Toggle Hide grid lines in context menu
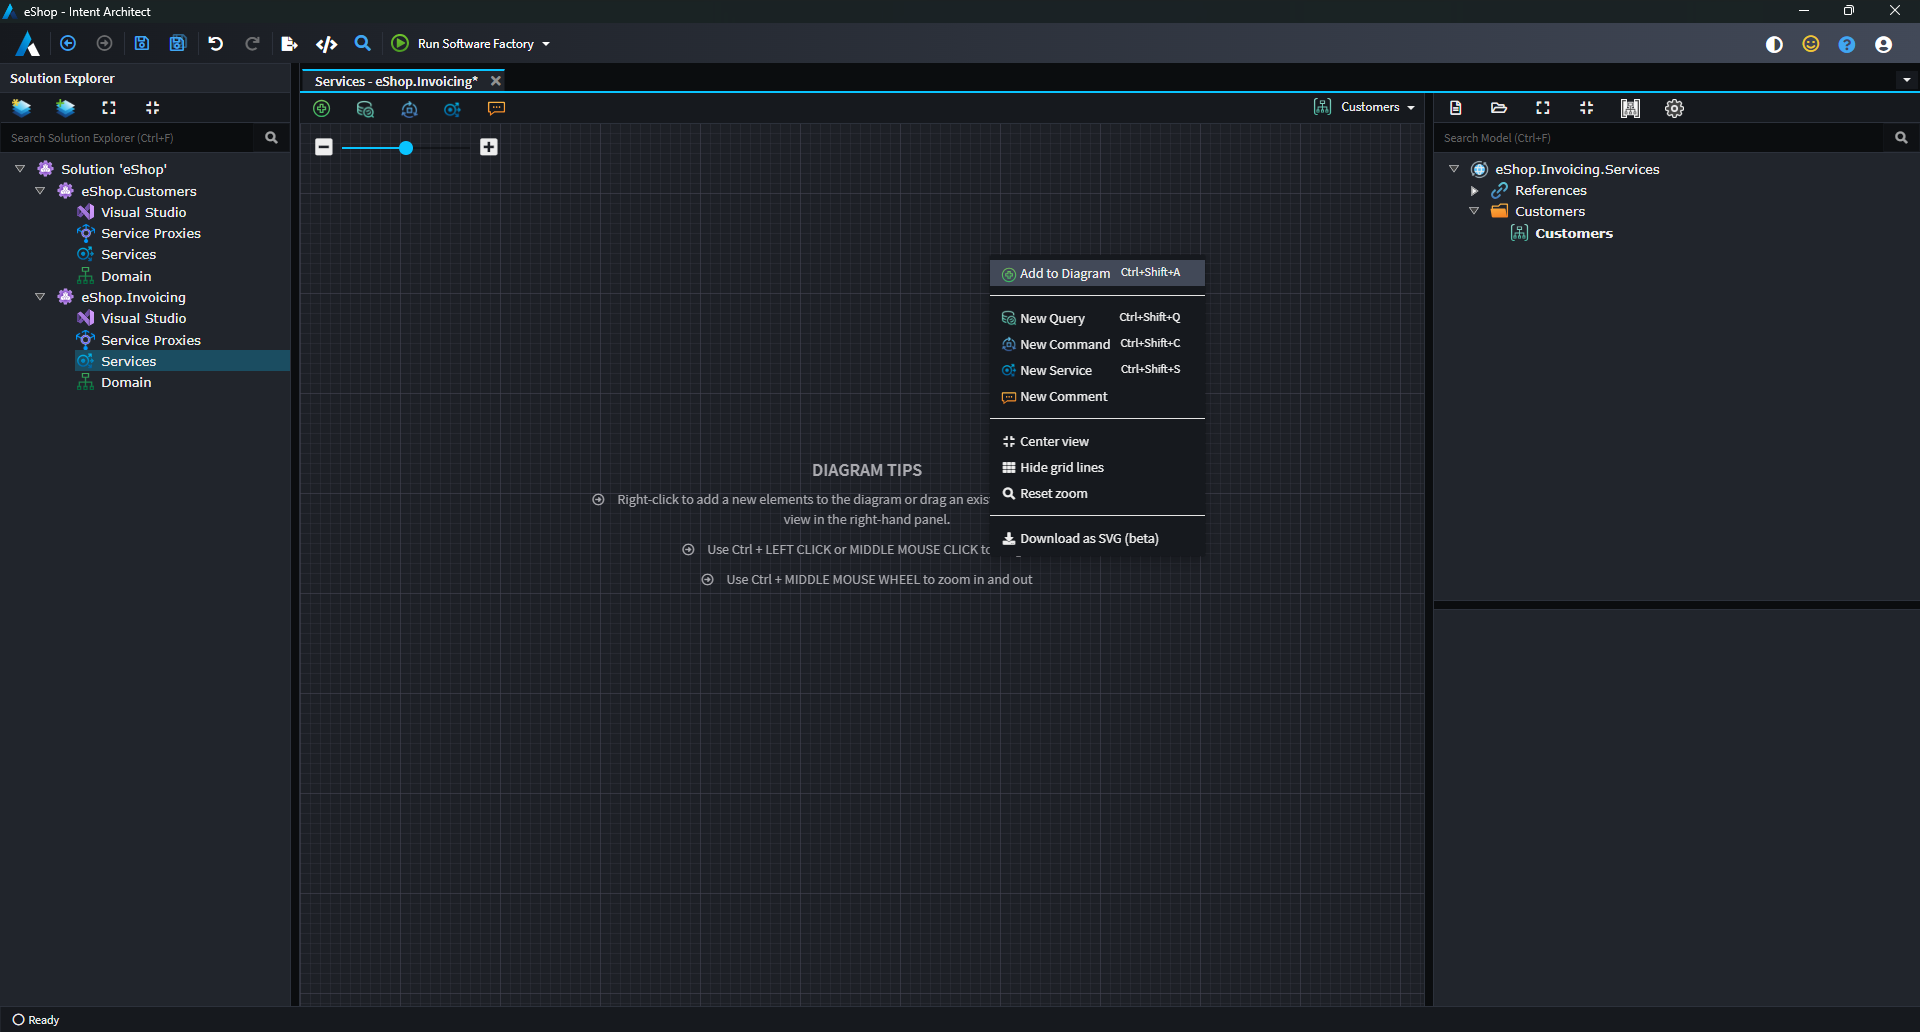Viewport: 1920px width, 1032px height. [1097, 467]
